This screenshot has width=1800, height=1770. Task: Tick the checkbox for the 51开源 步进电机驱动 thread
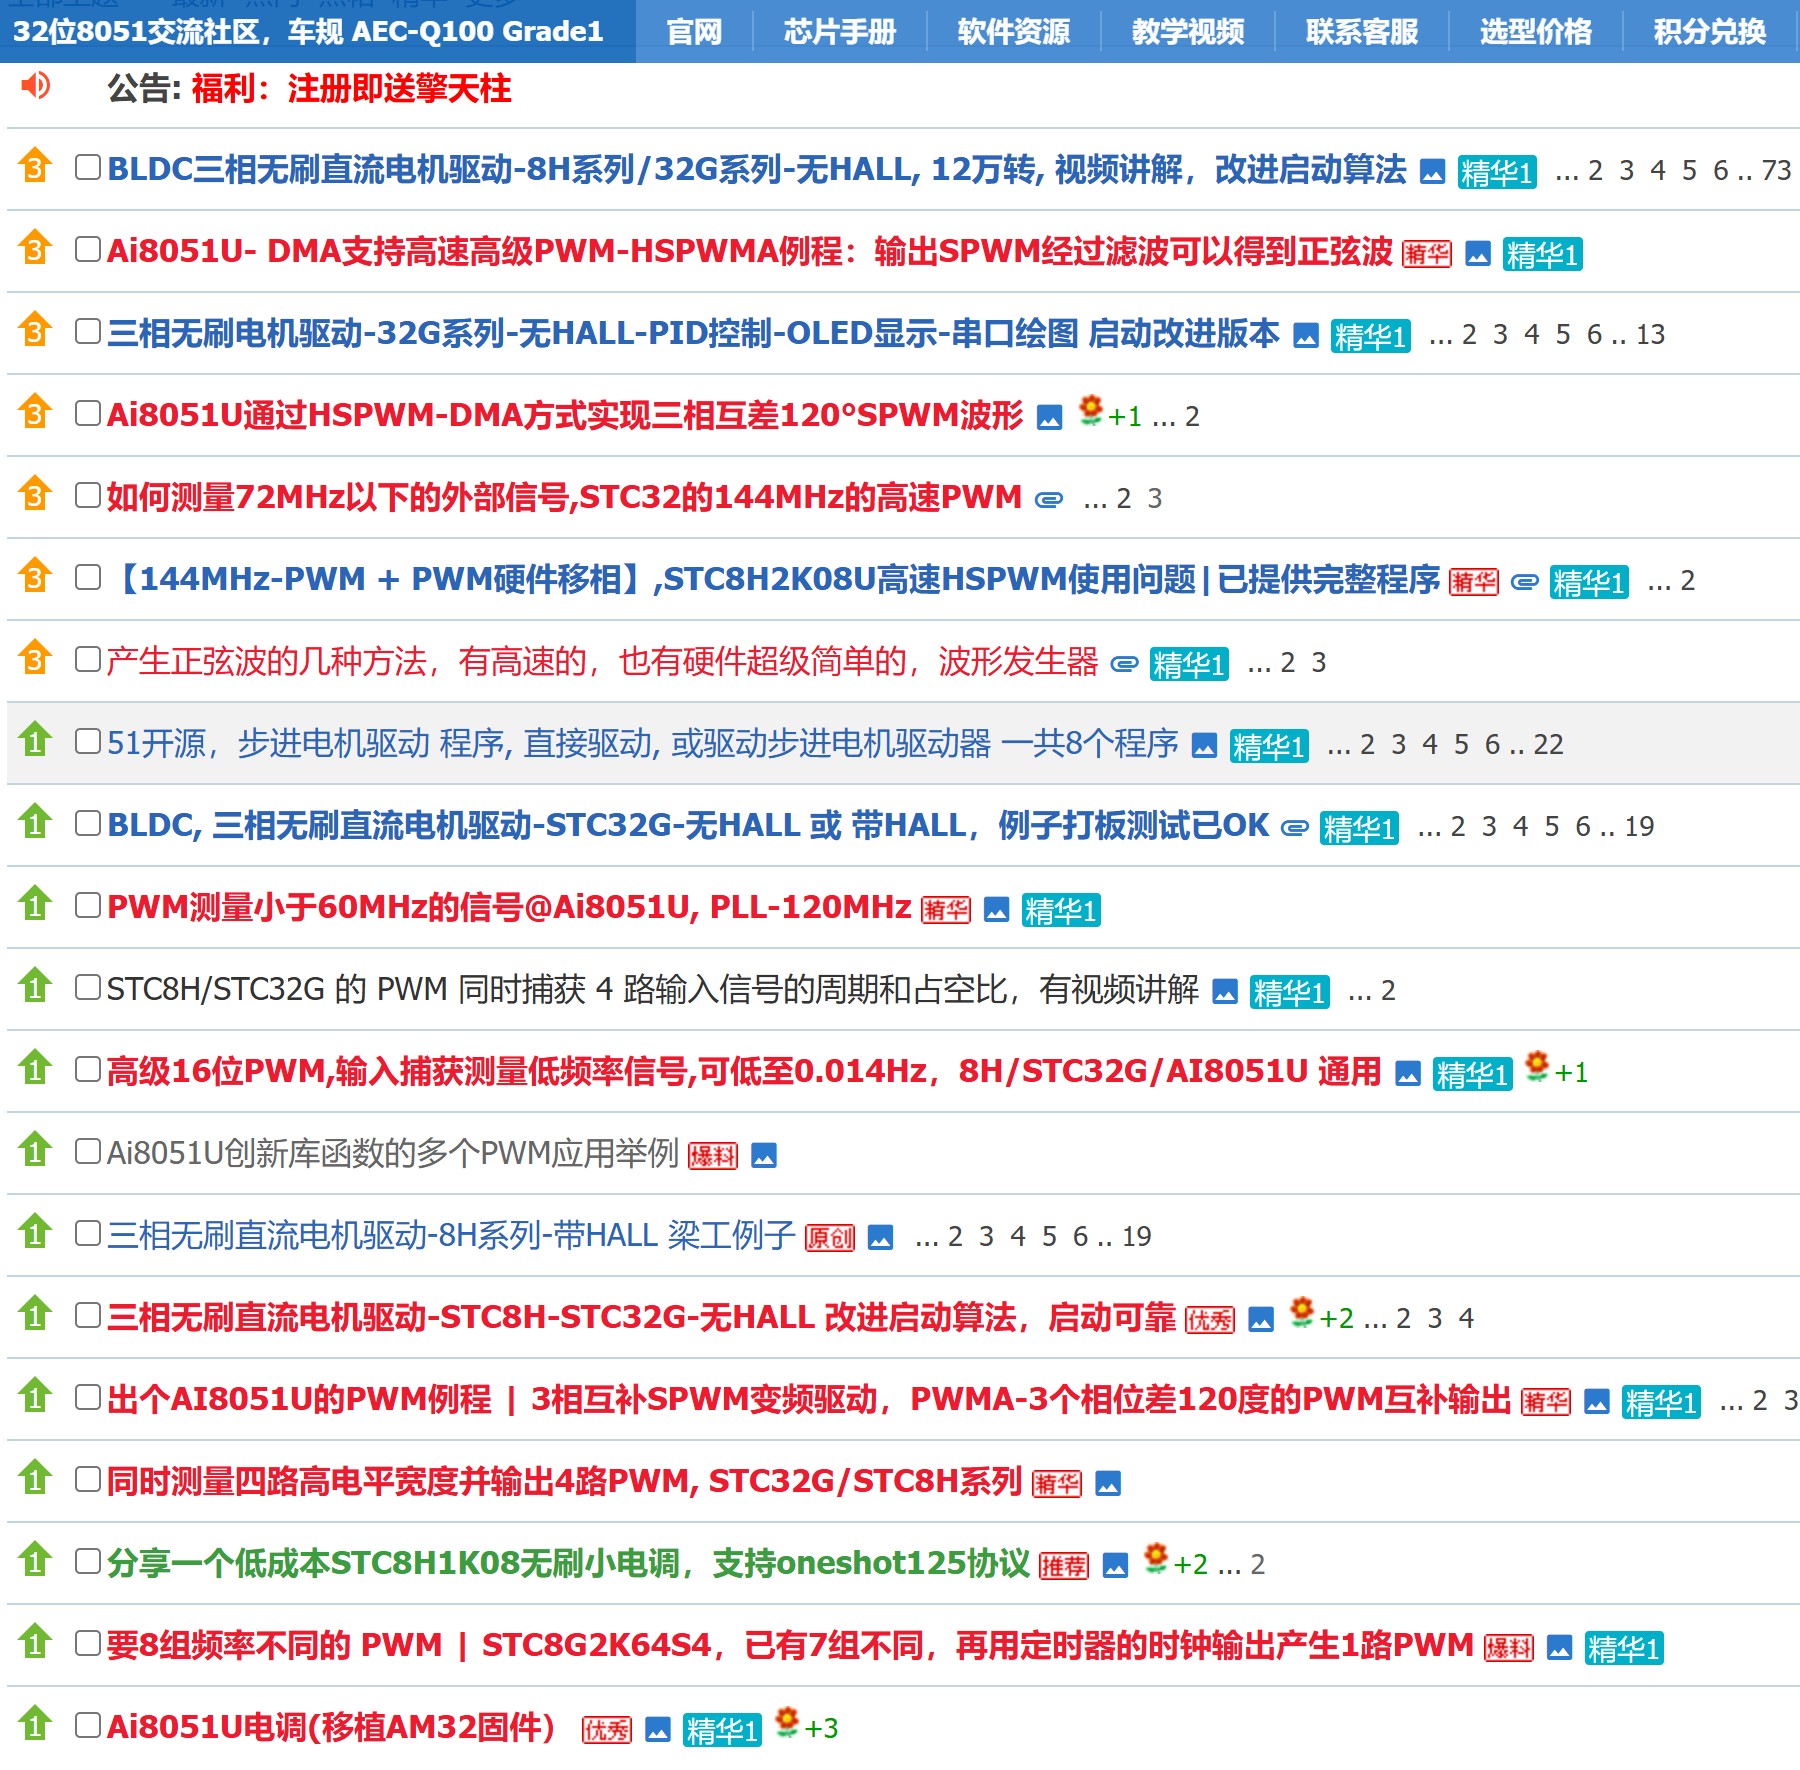point(88,741)
